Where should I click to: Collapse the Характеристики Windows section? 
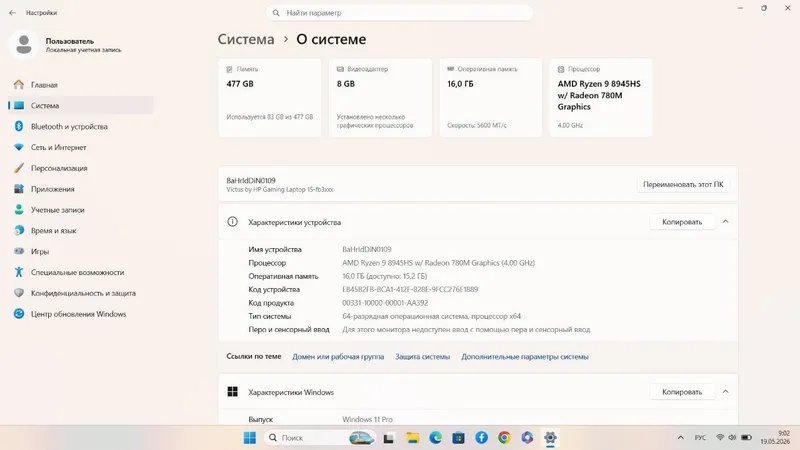pyautogui.click(x=726, y=392)
